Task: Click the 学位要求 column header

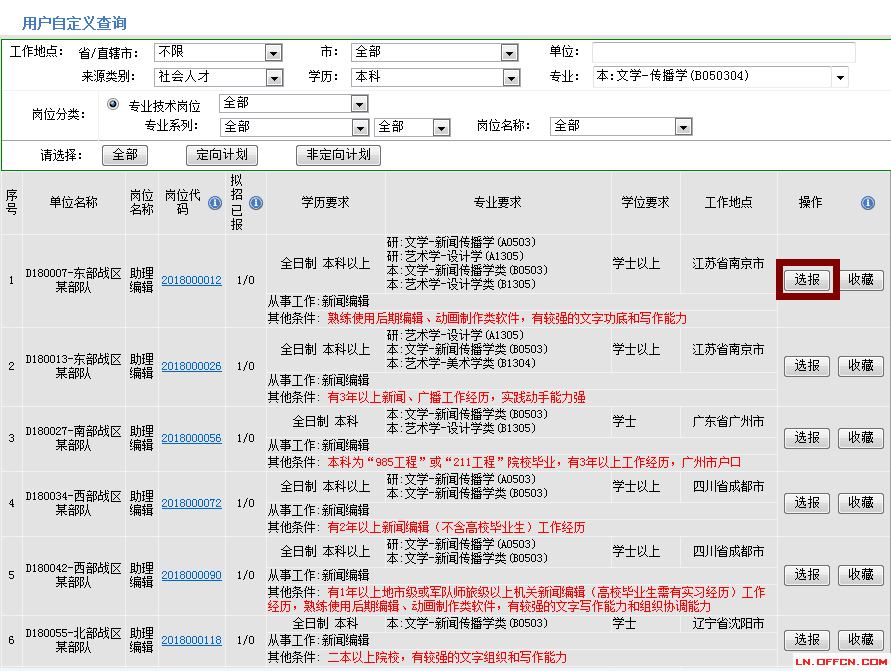Action: tap(646, 203)
